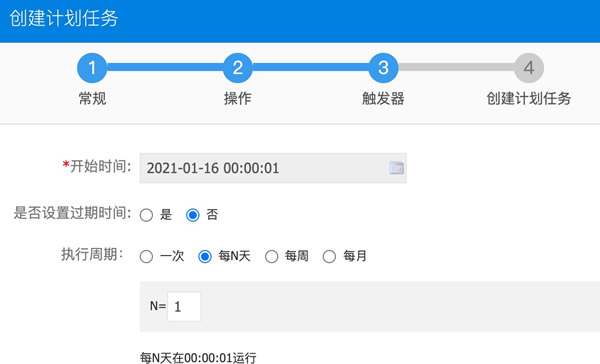Click the blue progress bar between steps 1 and 2

point(165,67)
